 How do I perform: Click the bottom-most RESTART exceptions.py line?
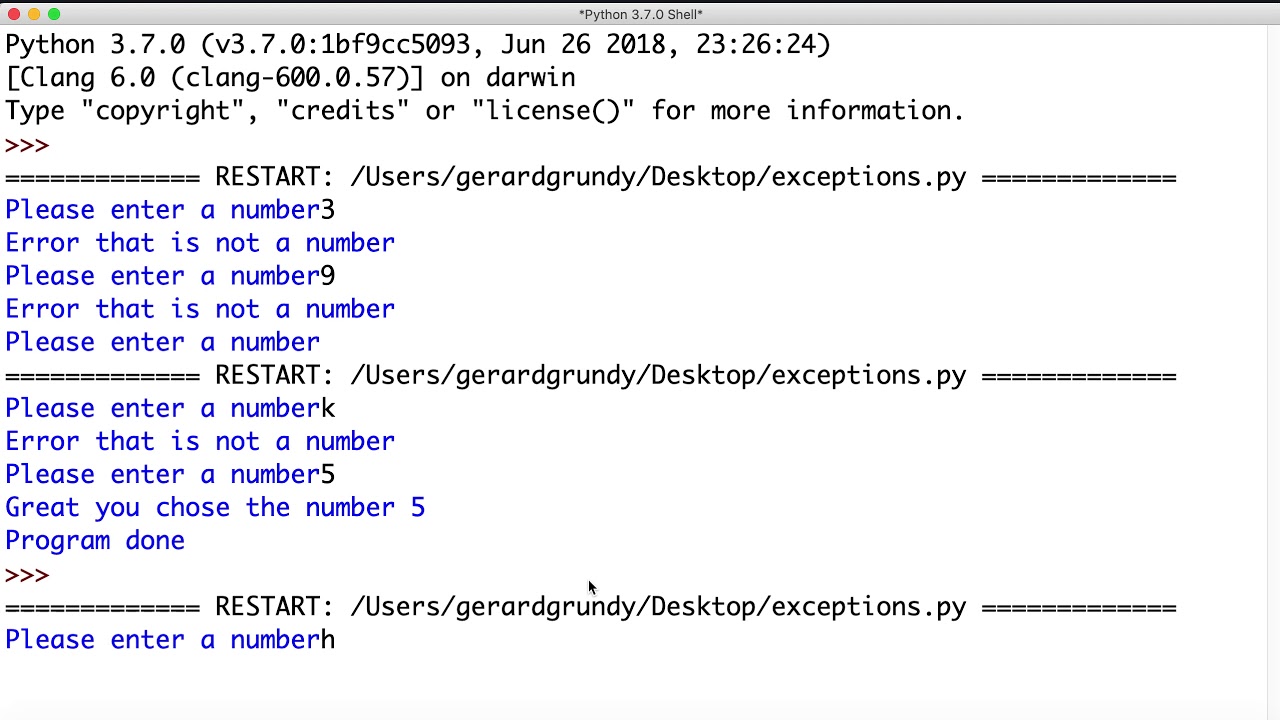pyautogui.click(x=590, y=607)
